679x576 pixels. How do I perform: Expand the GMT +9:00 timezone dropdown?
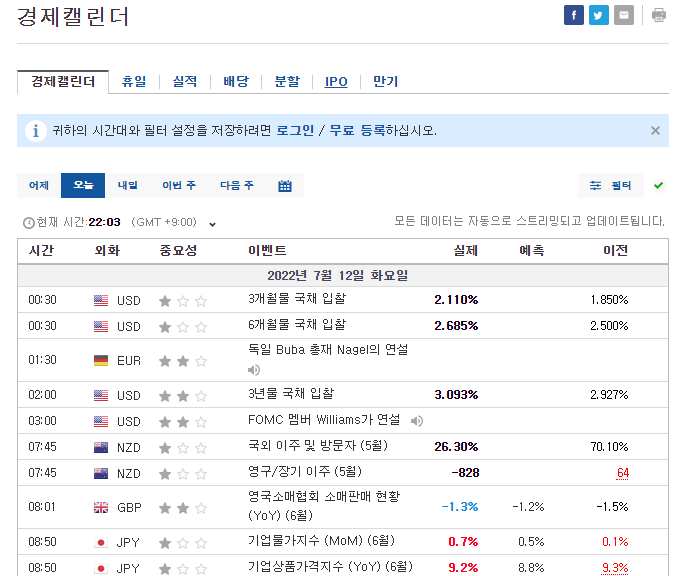coord(212,224)
